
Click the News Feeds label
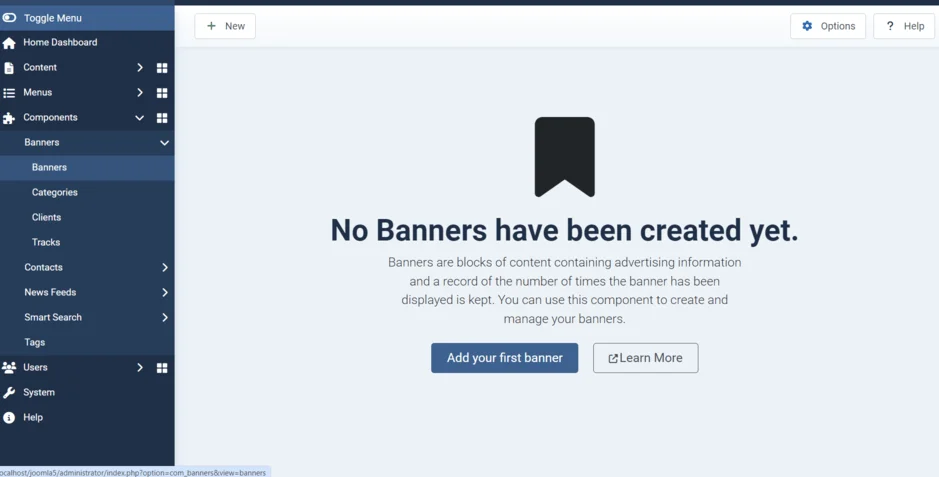50,293
